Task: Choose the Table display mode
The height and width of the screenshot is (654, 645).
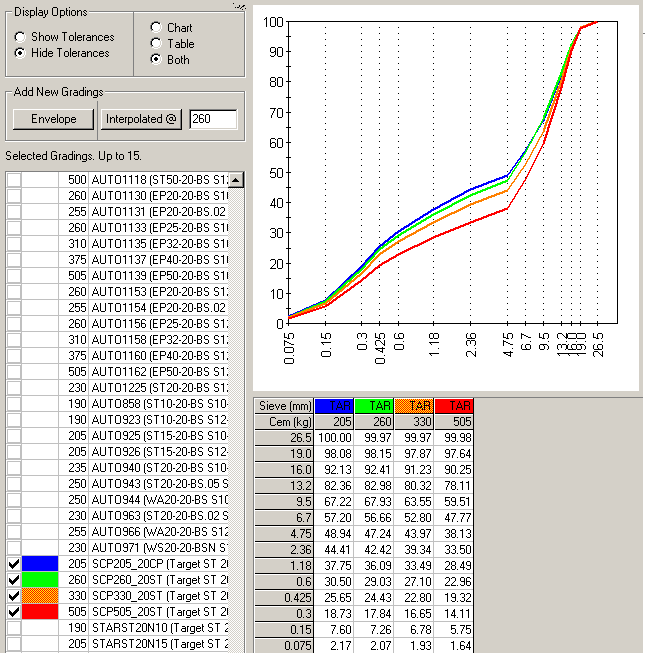Action: click(x=156, y=44)
